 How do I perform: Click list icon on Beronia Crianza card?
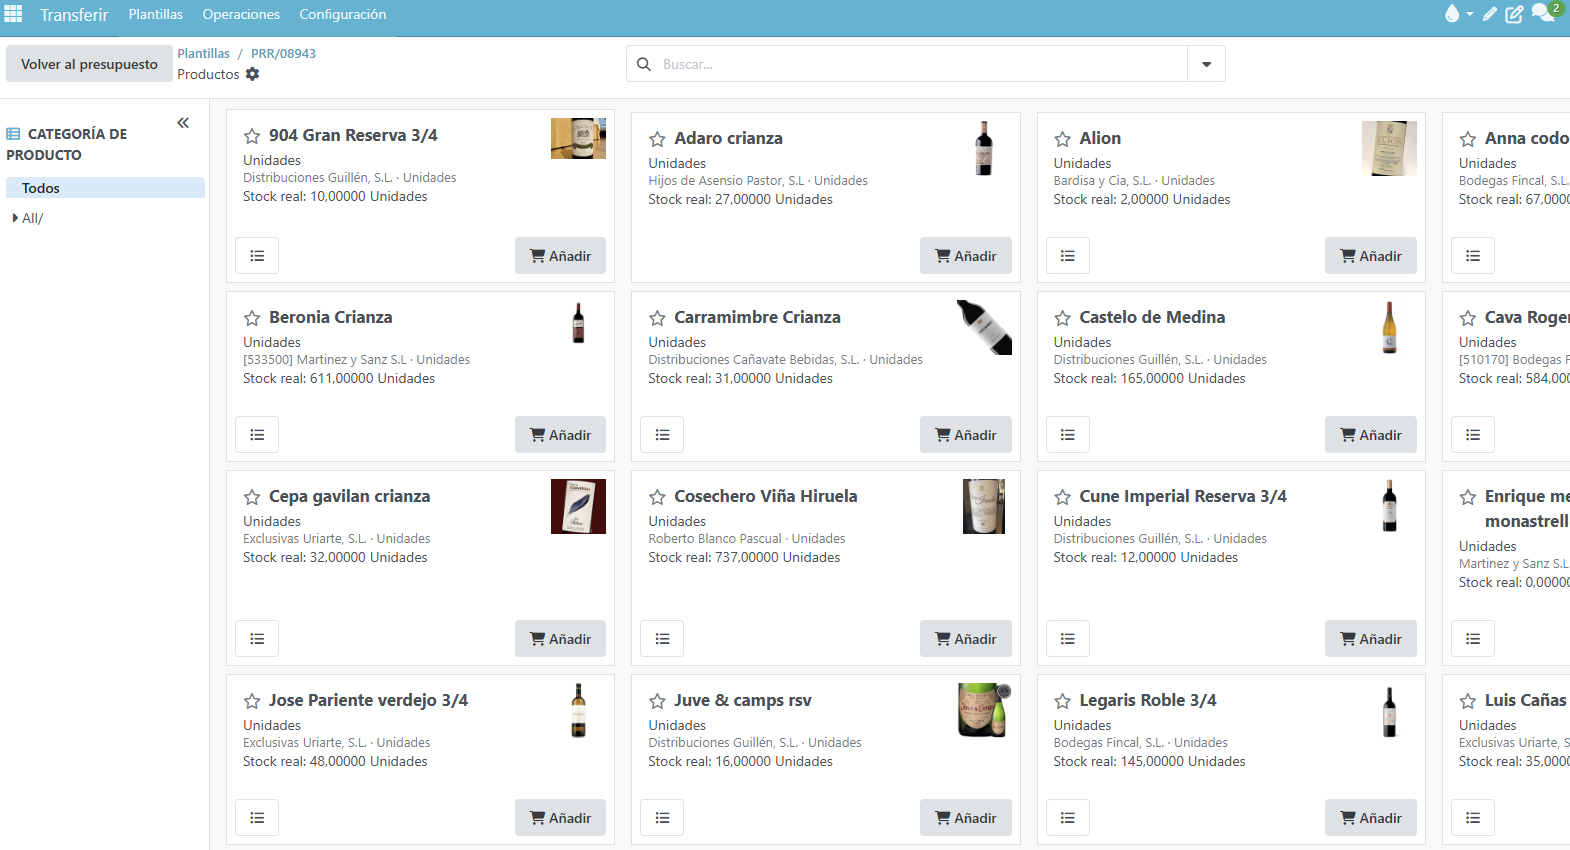tap(257, 435)
